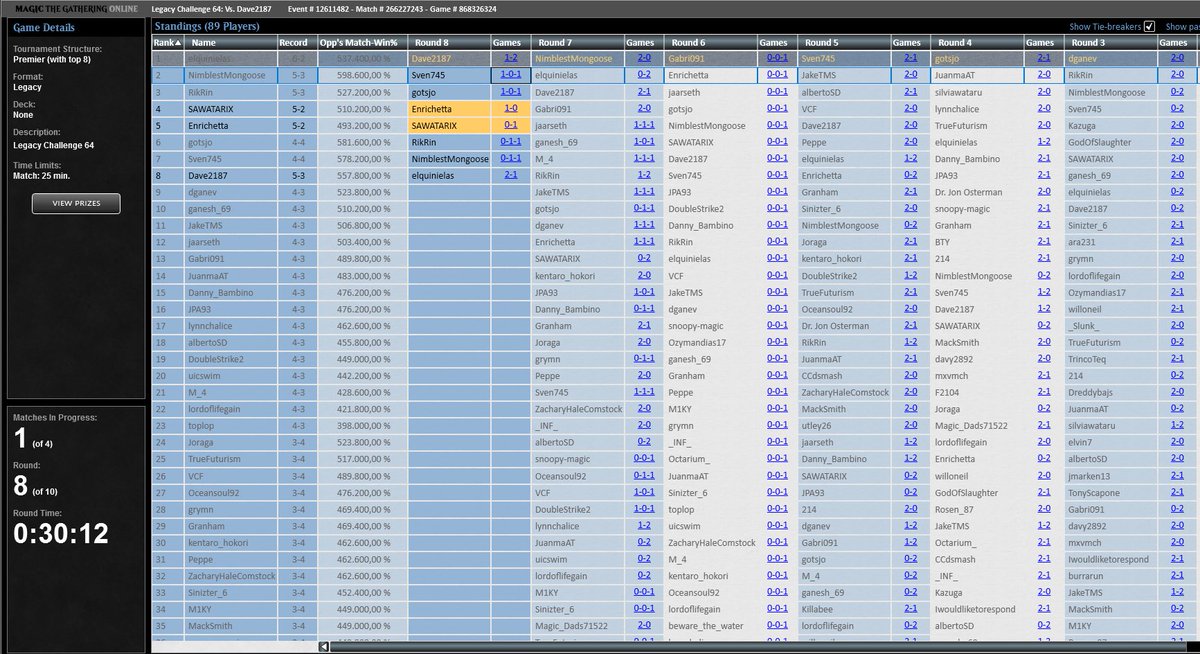Click the Round 3 column header

(x=1110, y=43)
